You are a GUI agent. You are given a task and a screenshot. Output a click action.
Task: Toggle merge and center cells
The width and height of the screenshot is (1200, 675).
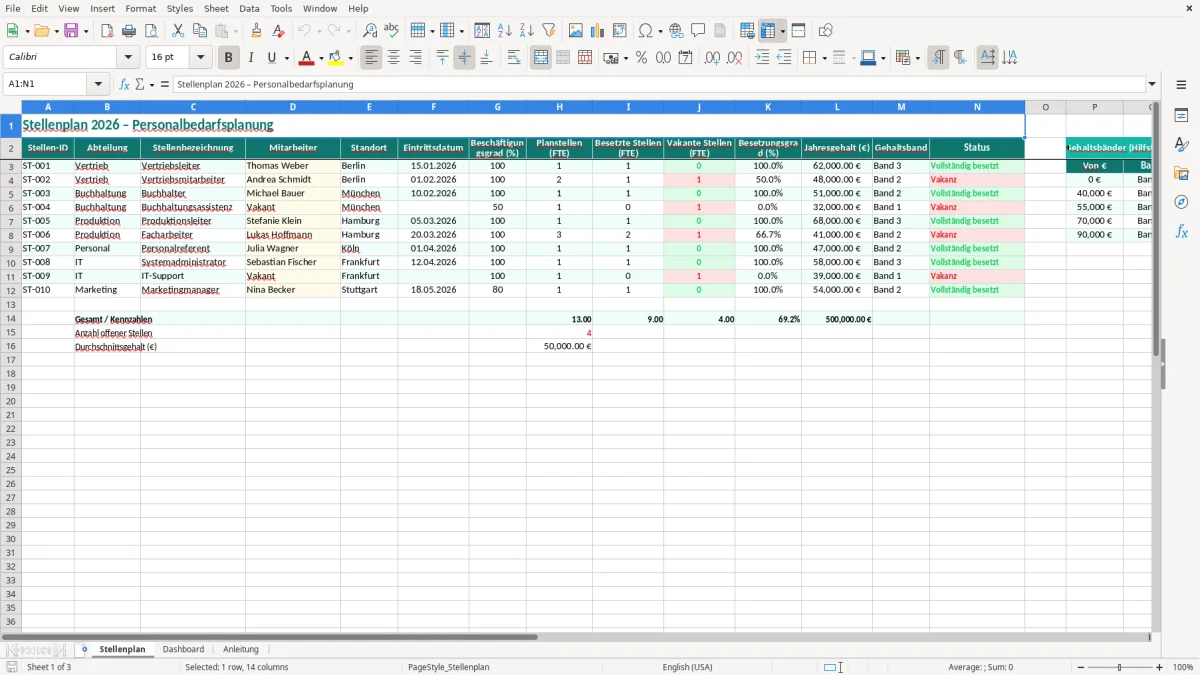(541, 58)
